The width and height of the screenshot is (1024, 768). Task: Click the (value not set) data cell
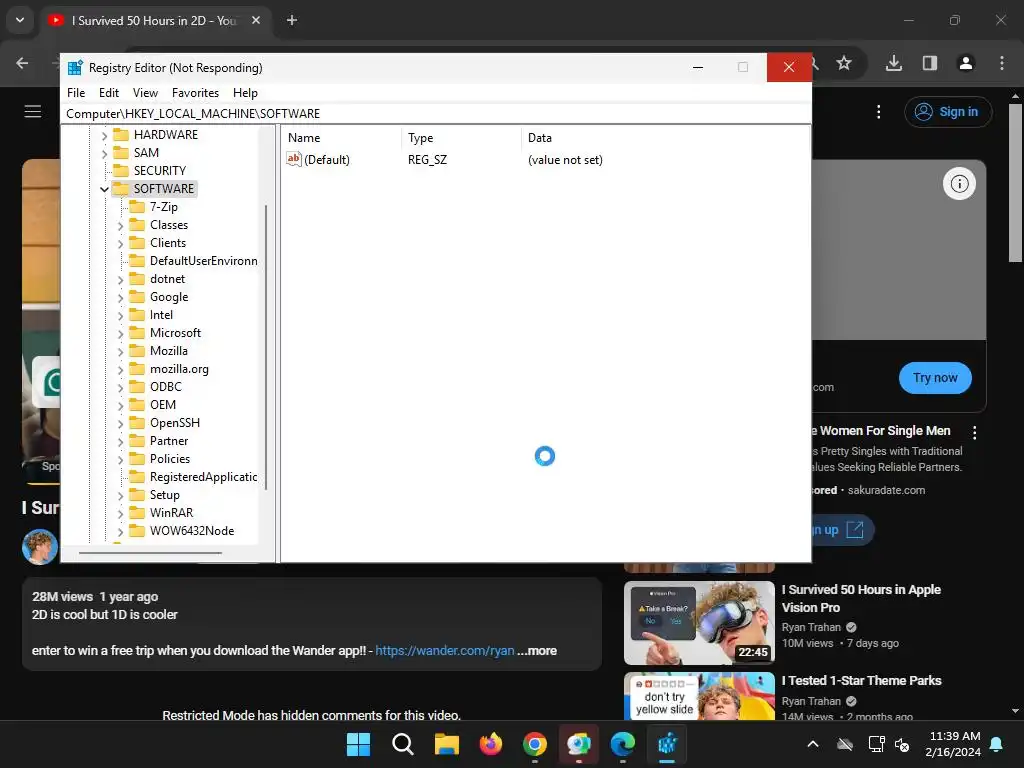pyautogui.click(x=565, y=160)
